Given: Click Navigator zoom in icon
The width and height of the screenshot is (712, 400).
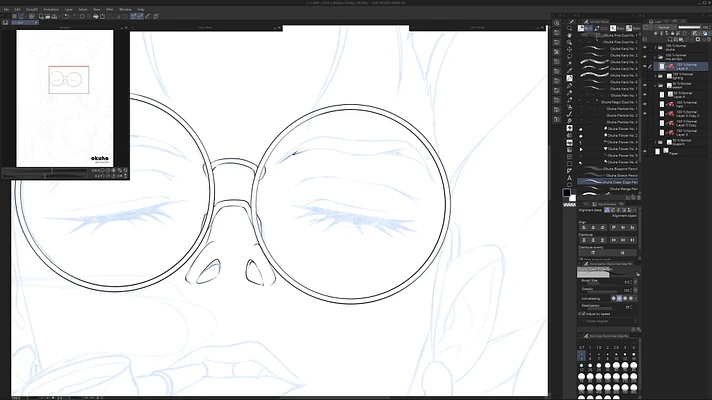Looking at the screenshot, I should [108, 170].
